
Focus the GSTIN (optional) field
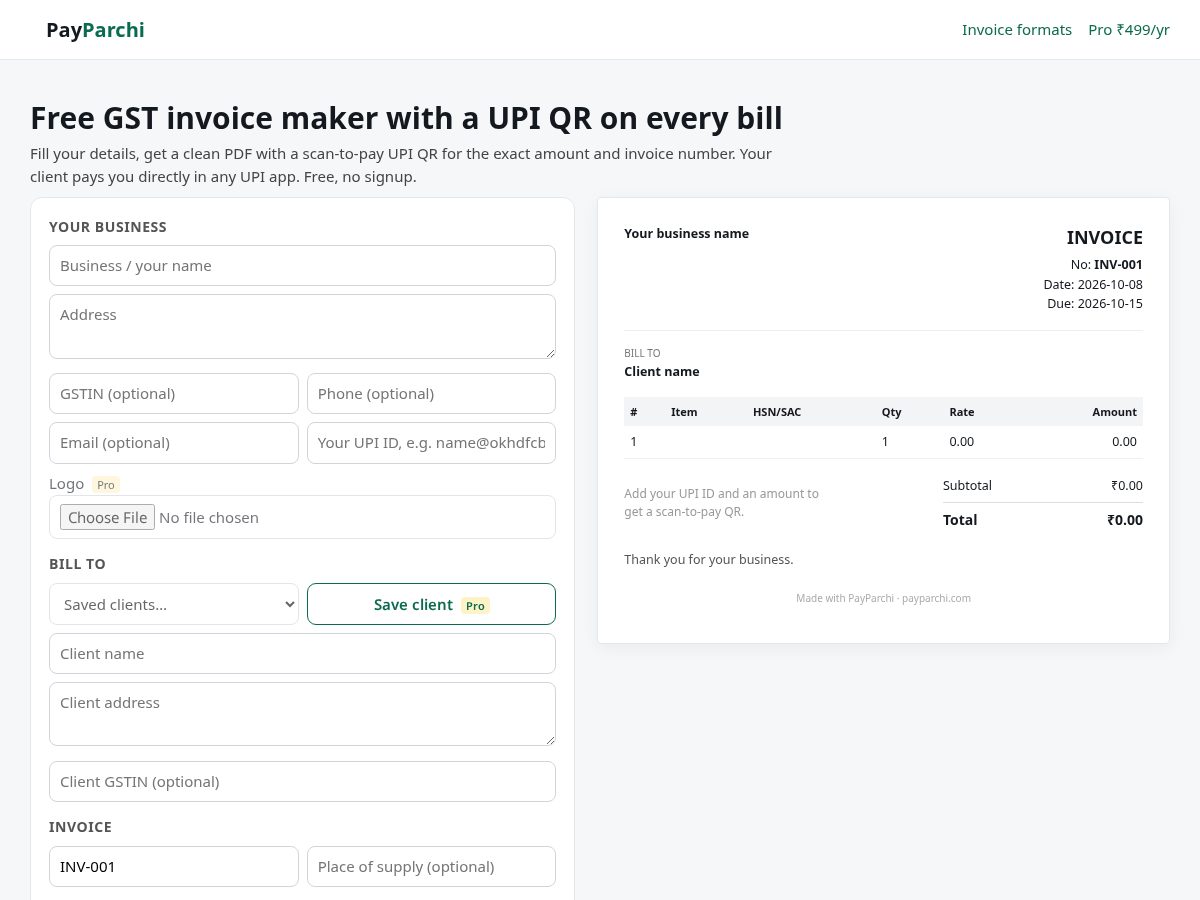174,394
